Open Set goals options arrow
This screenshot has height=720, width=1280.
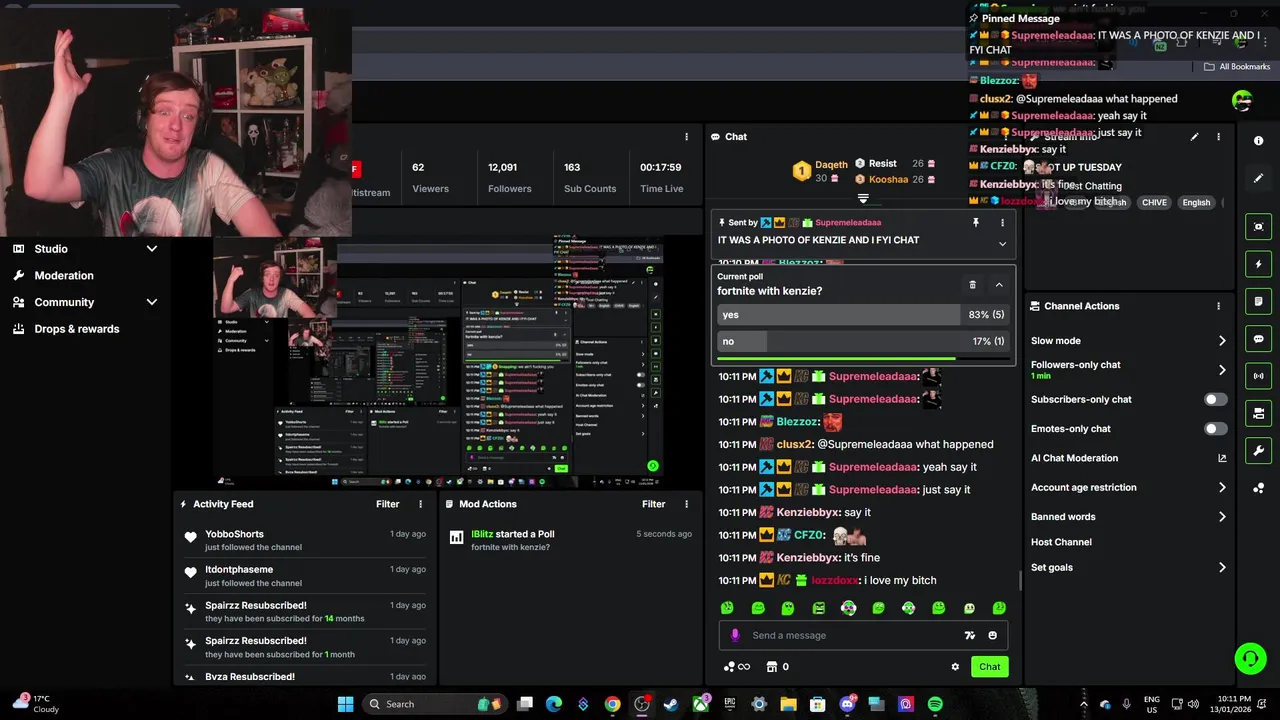click(1222, 567)
